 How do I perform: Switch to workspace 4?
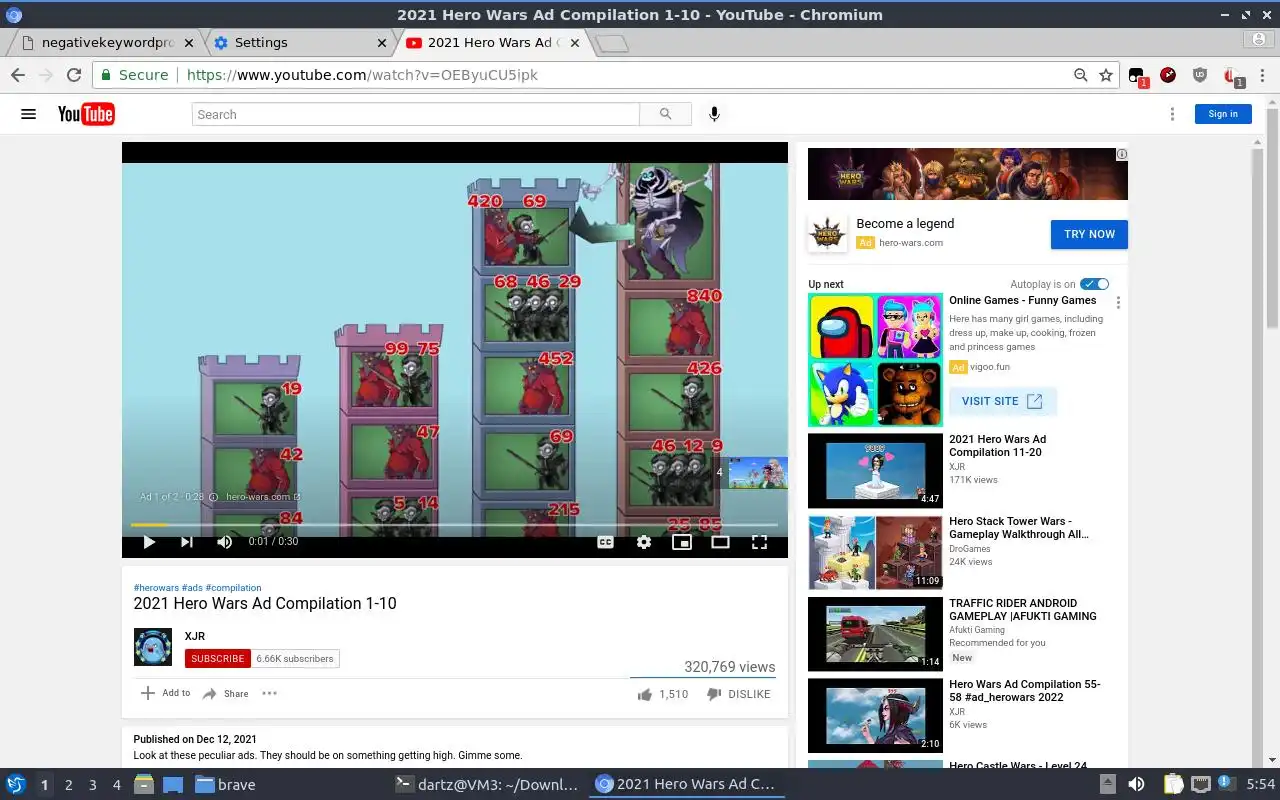[117, 785]
